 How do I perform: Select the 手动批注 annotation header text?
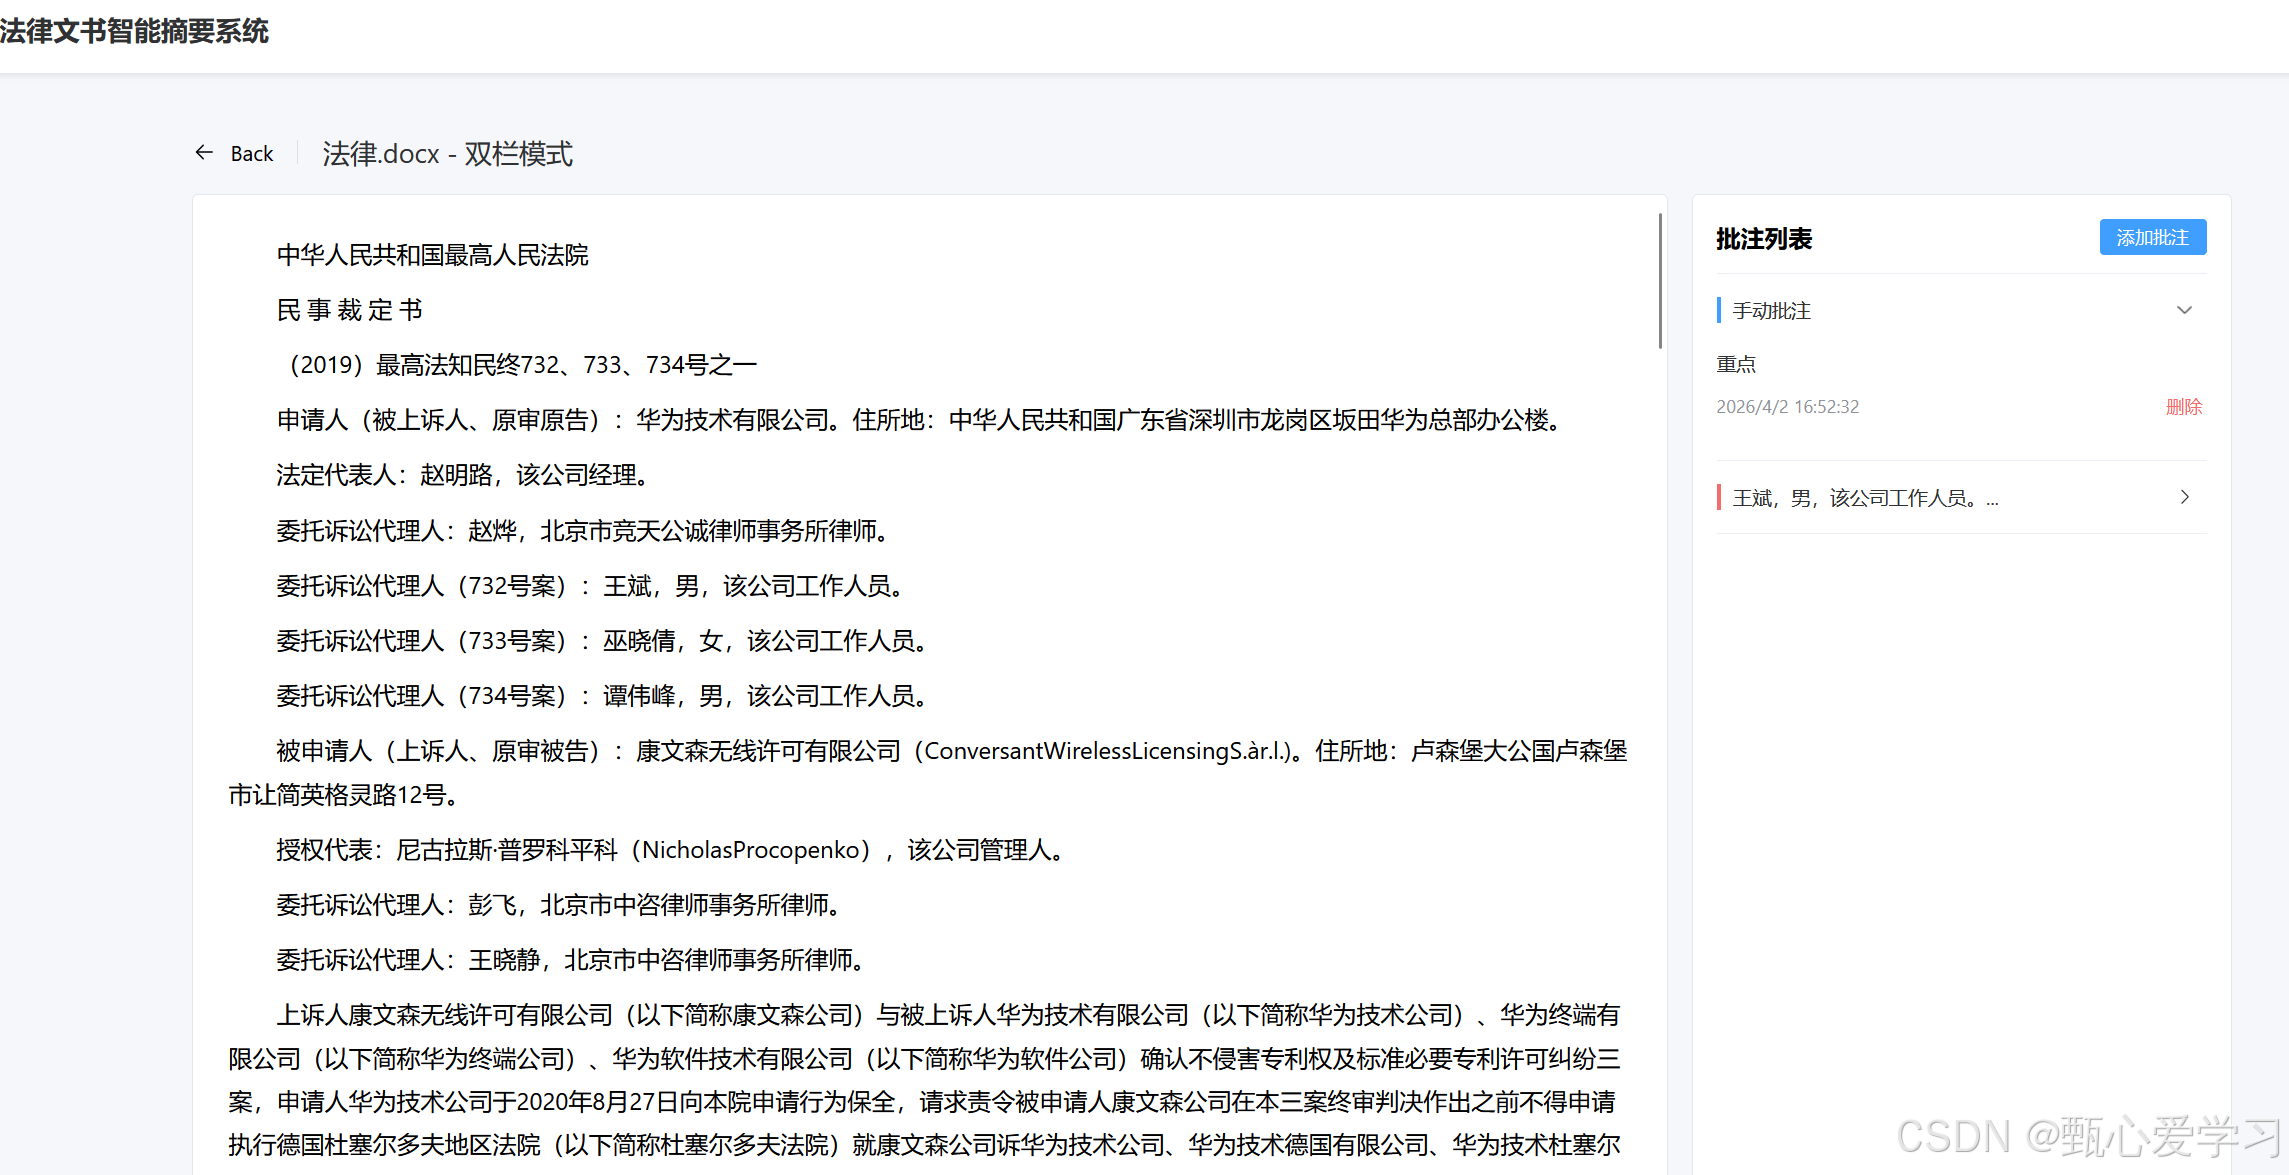click(1771, 311)
